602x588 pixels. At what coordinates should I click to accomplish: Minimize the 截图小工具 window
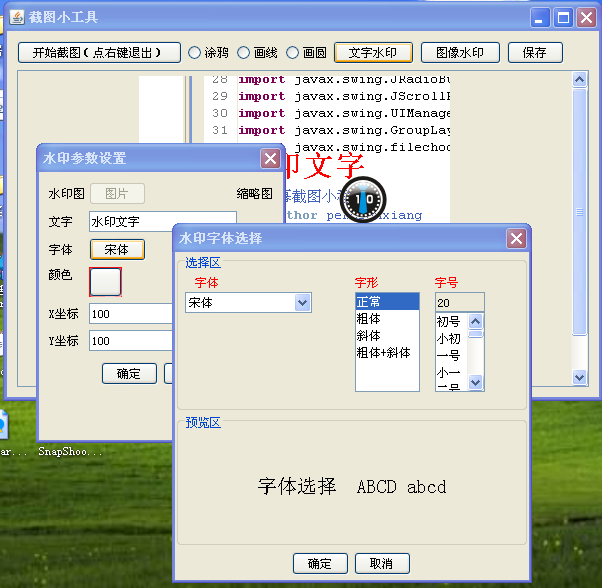[x=539, y=18]
